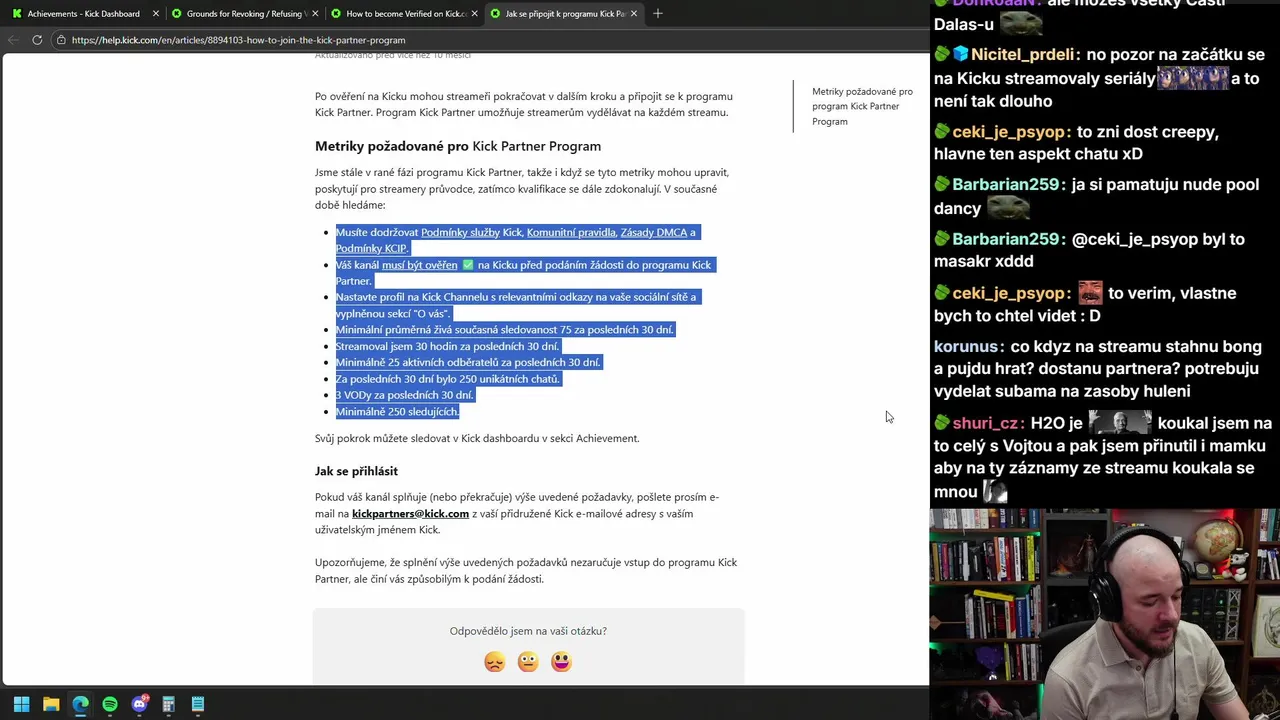This screenshot has width=1280, height=720.
Task: Click Microsoft Edge taskbar icon
Action: point(80,704)
